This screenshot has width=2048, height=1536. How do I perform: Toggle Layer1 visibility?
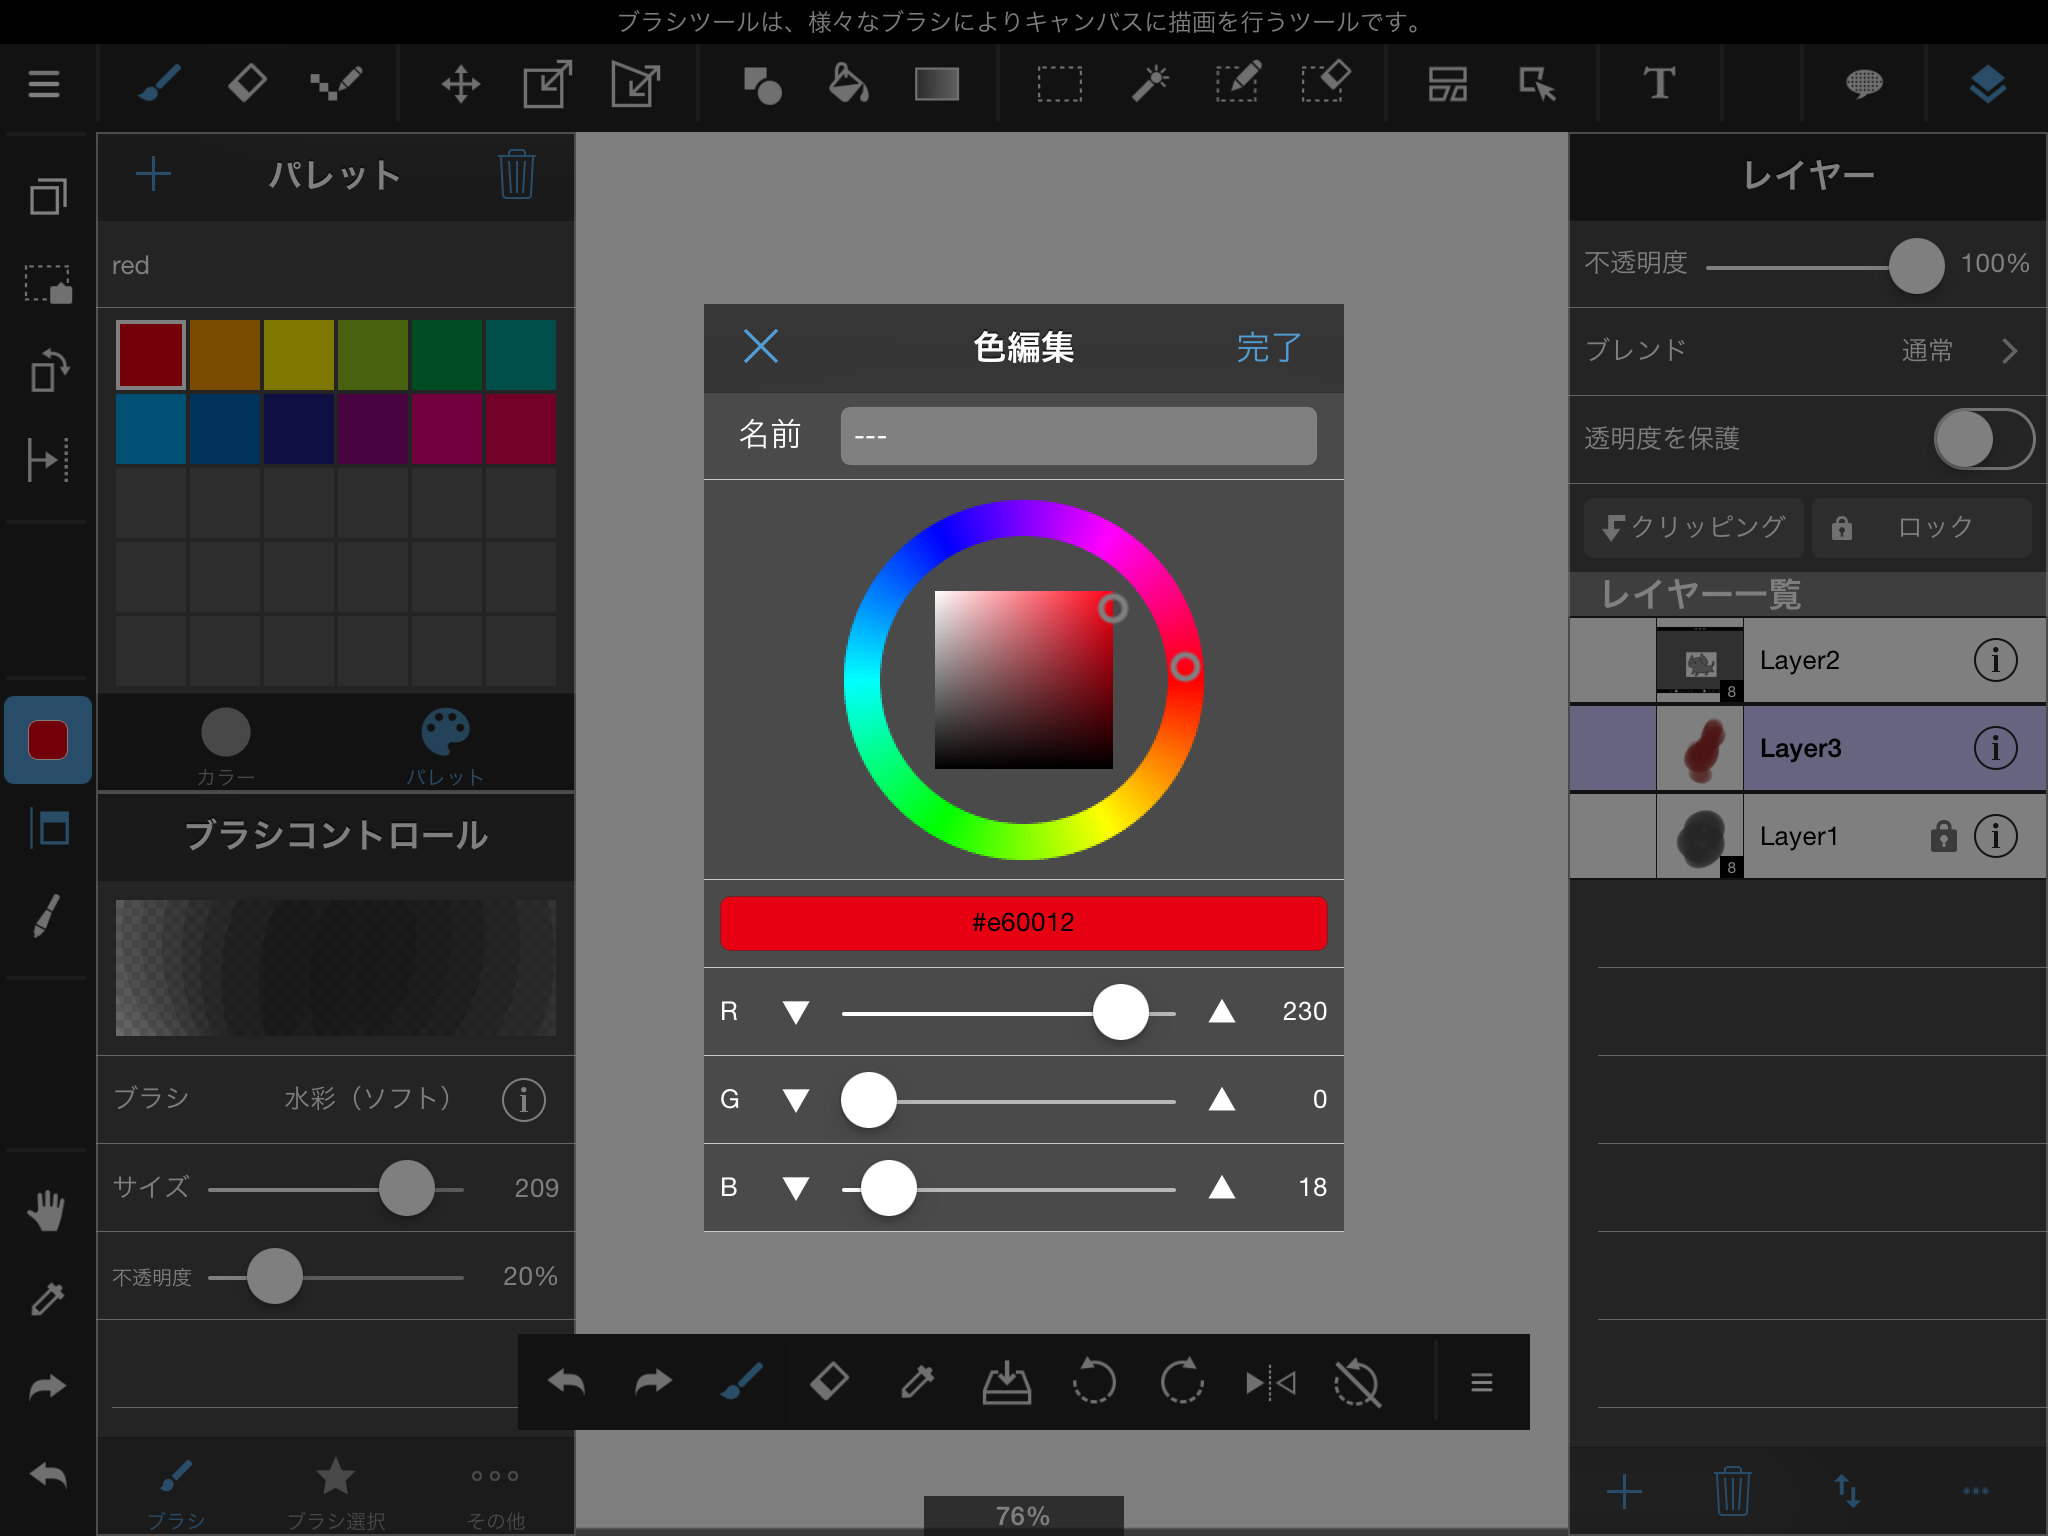(1612, 836)
